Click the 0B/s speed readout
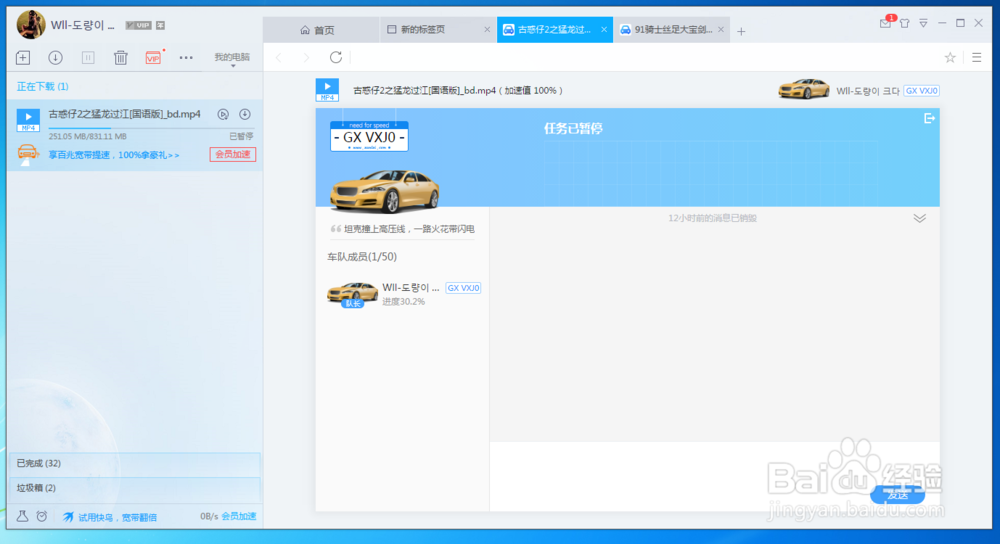 point(209,516)
